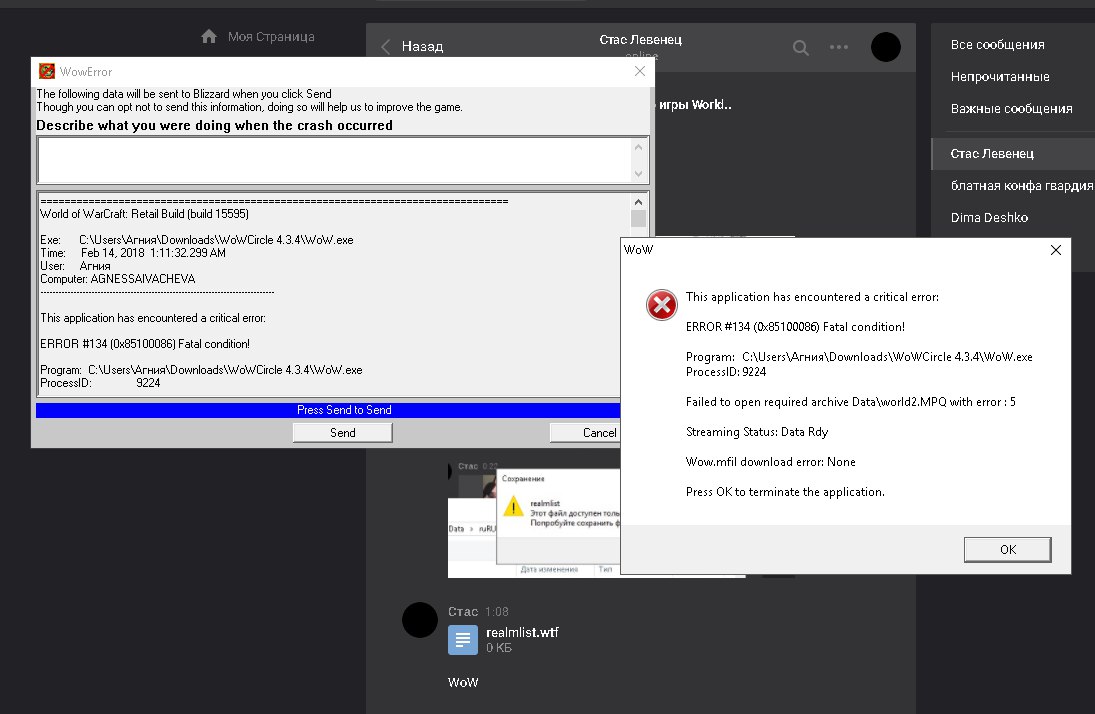Click Стас's avatar next to the file message

point(420,620)
